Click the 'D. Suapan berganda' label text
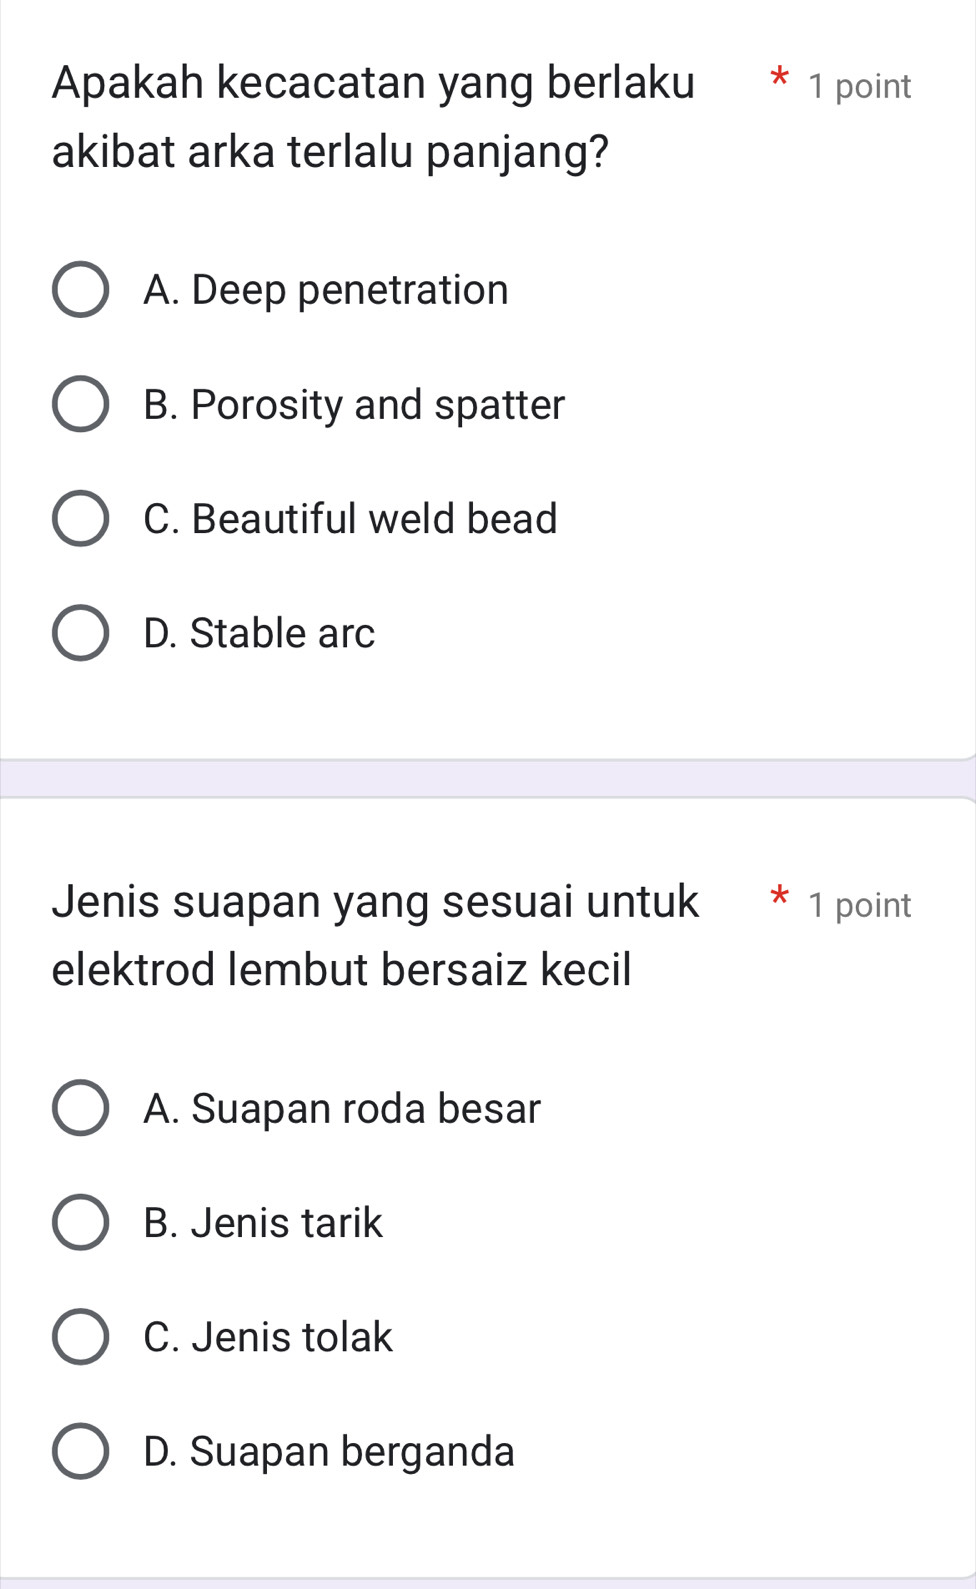Image resolution: width=976 pixels, height=1589 pixels. (x=329, y=1451)
